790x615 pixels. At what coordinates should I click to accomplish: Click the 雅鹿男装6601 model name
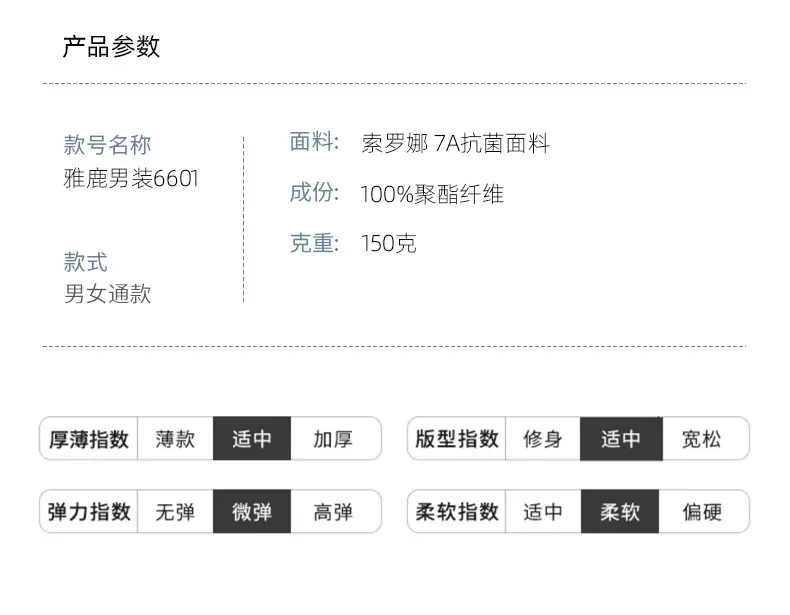(131, 178)
